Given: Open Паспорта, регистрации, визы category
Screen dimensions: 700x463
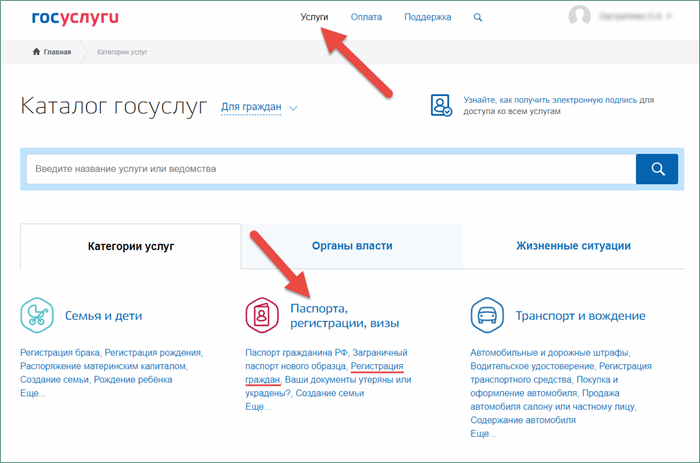Looking at the screenshot, I should (x=345, y=316).
